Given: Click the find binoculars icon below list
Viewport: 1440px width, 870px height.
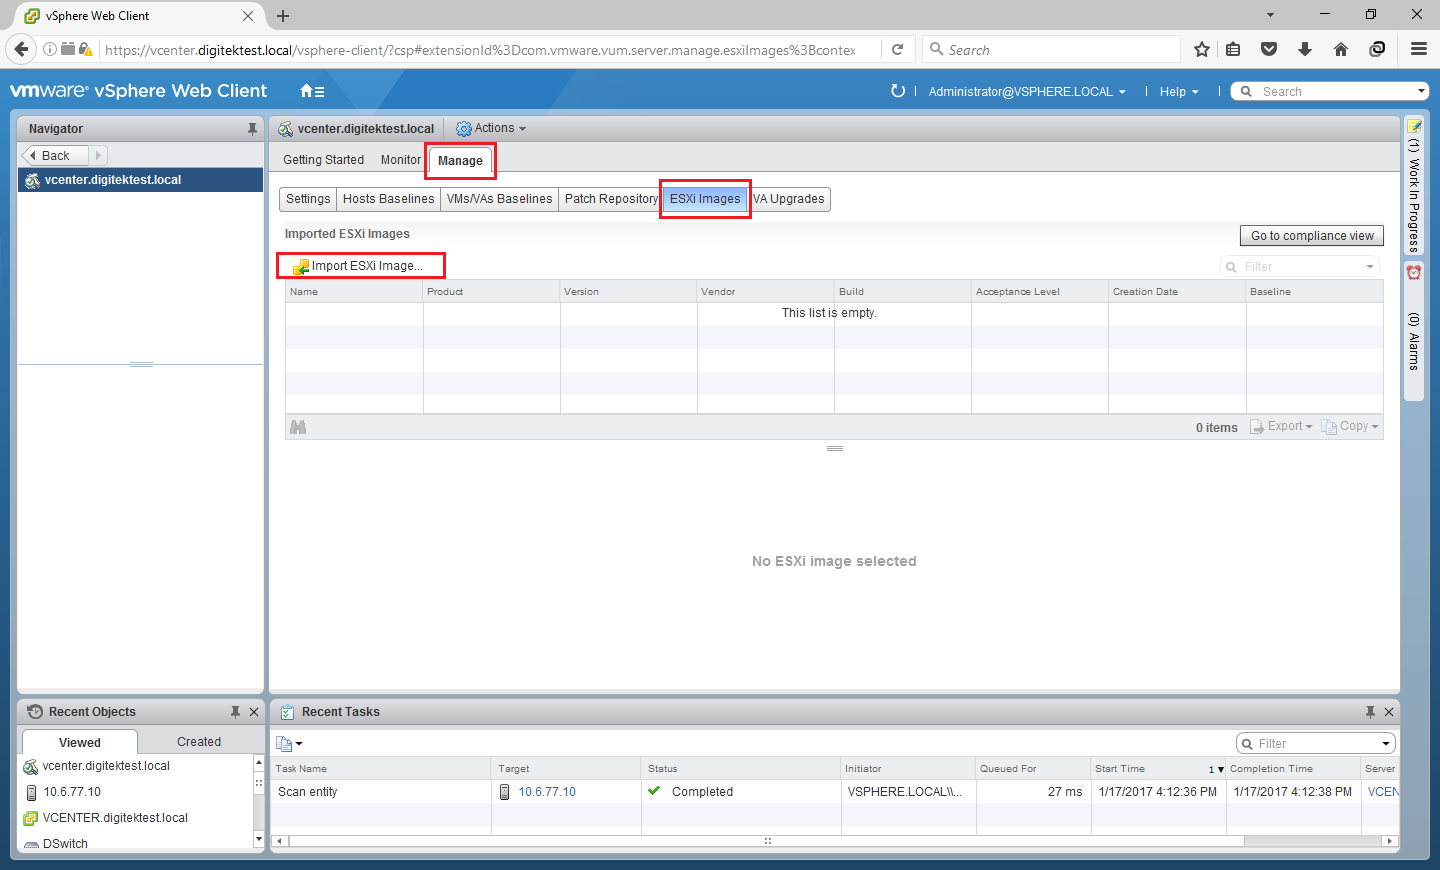Looking at the screenshot, I should 298,427.
